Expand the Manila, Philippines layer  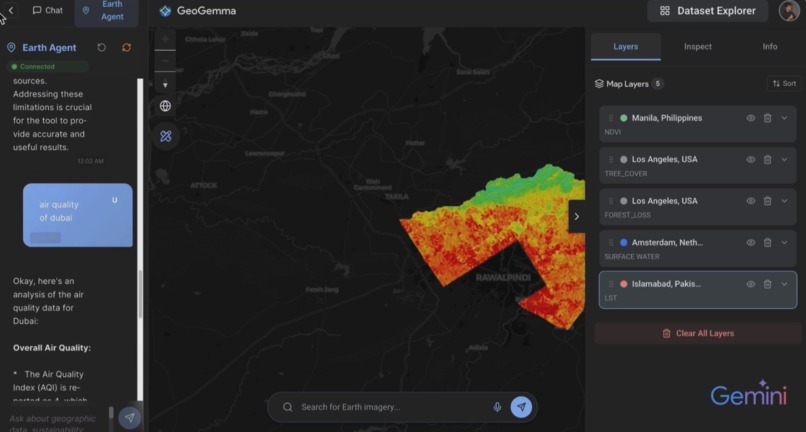[x=784, y=118]
